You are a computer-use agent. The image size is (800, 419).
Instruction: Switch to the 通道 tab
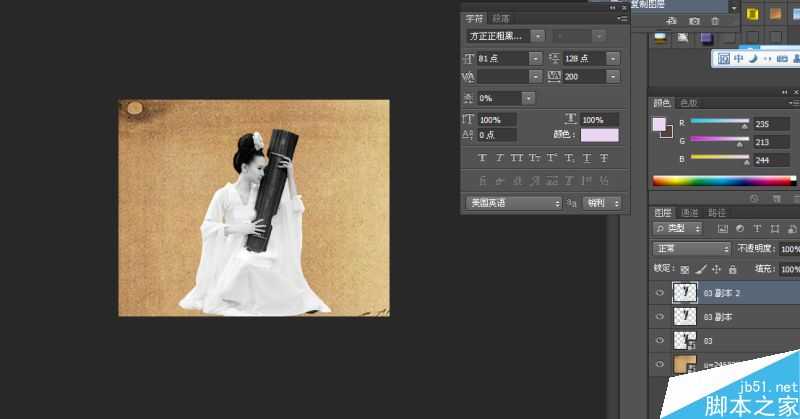(x=690, y=212)
